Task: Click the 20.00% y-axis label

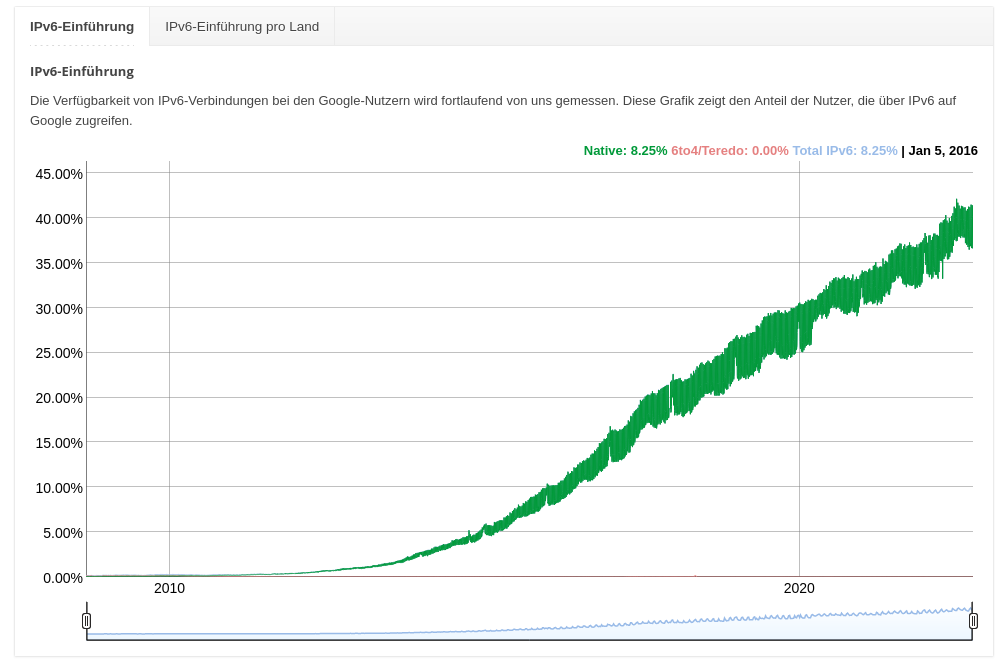Action: tap(59, 398)
